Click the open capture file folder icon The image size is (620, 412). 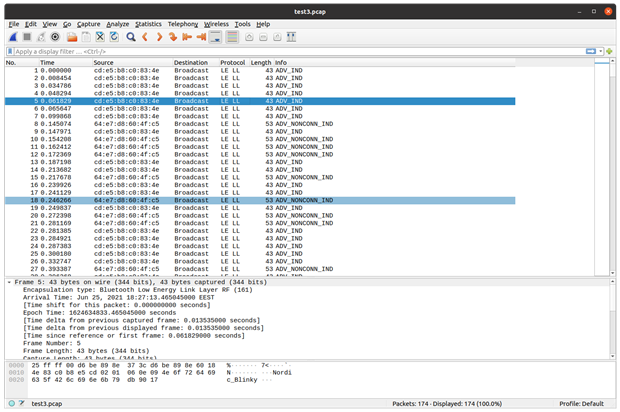72,37
